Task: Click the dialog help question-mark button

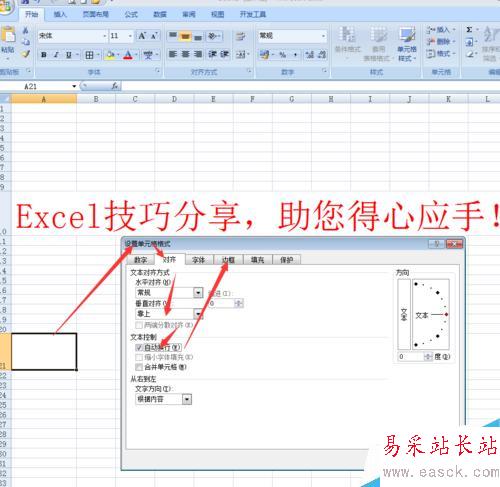Action: tap(437, 244)
